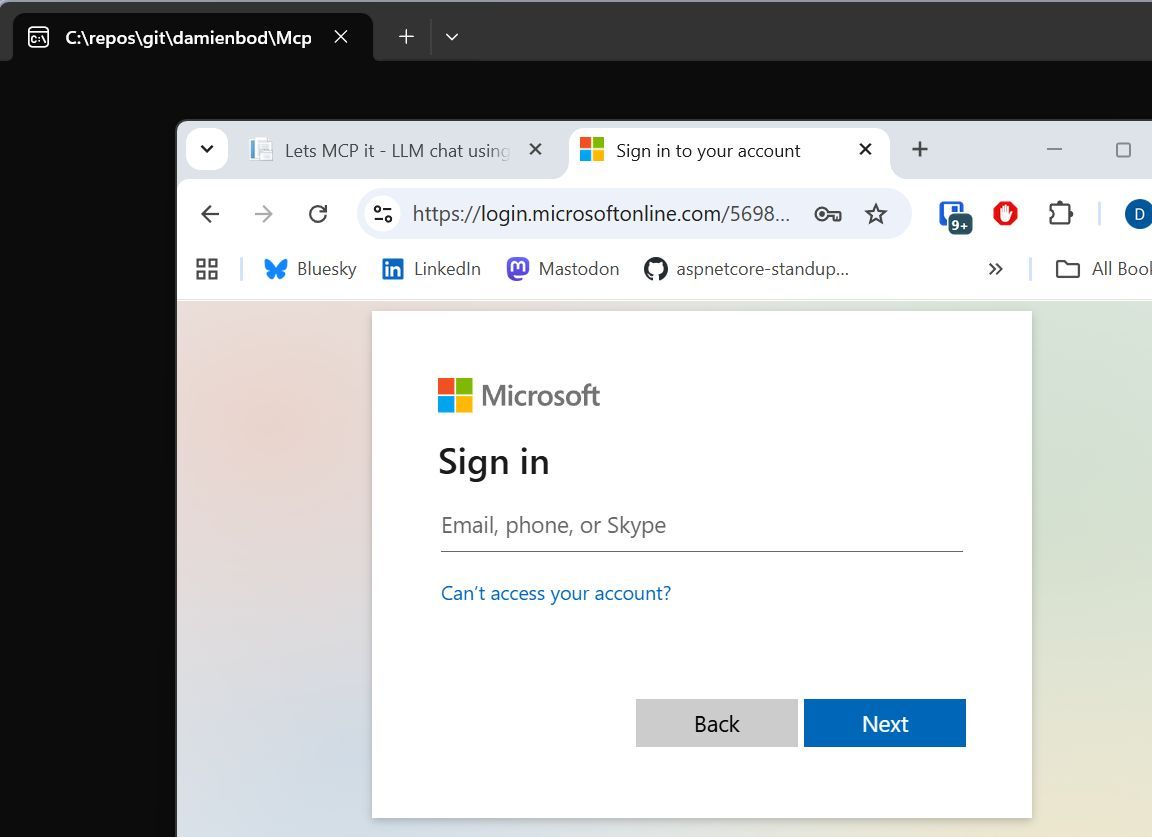Click the browser forward arrow
Screen dimensions: 1152x837
point(263,214)
